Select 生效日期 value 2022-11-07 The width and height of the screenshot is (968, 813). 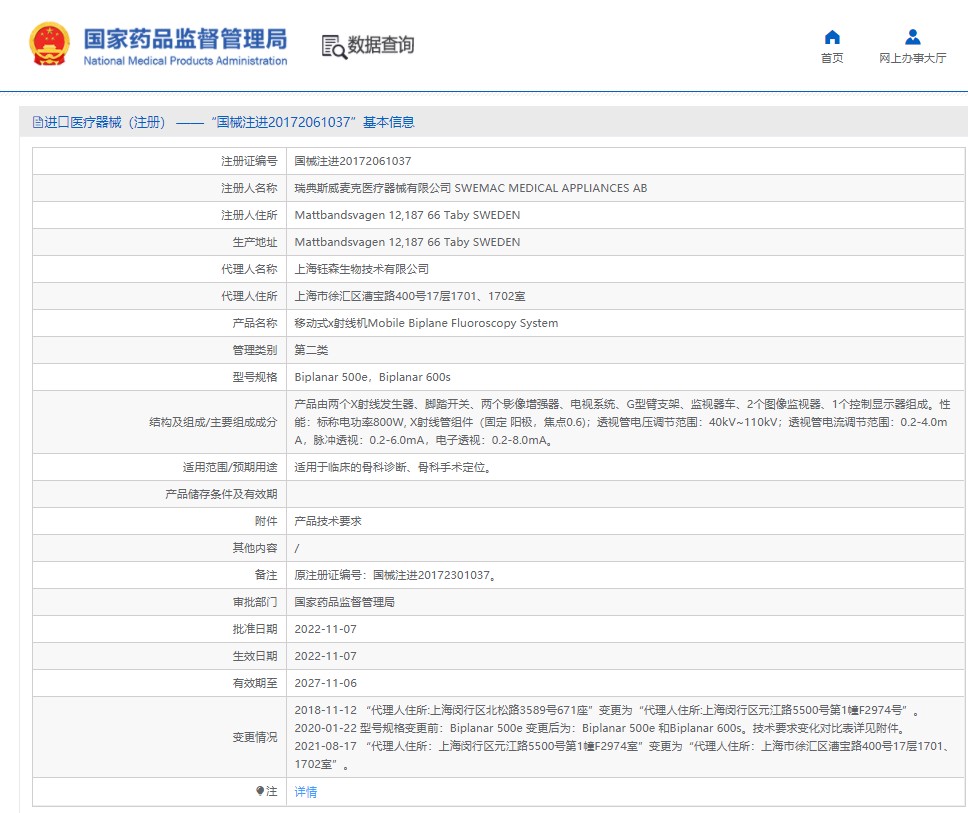tap(325, 656)
